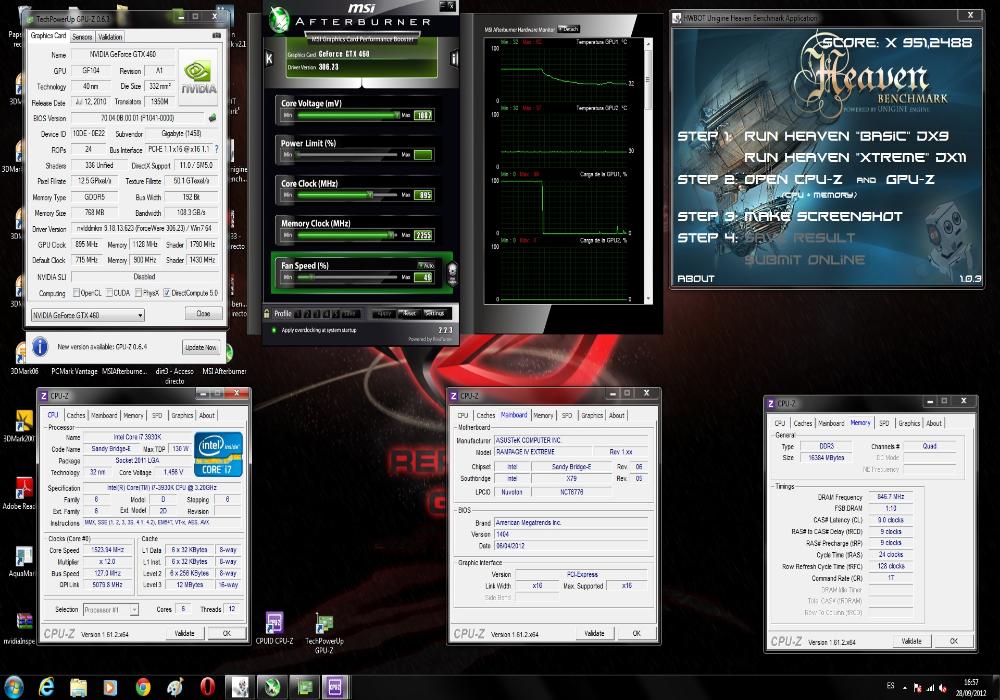The image size is (1000, 700).
Task: Toggle the OpenCL checkbox in GPU-Z
Action: click(x=77, y=293)
